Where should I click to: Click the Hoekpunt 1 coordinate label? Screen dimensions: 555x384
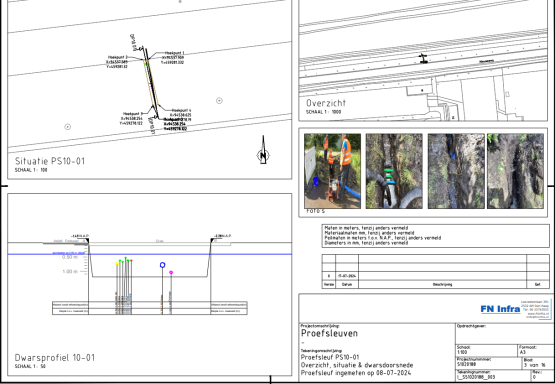(x=173, y=57)
